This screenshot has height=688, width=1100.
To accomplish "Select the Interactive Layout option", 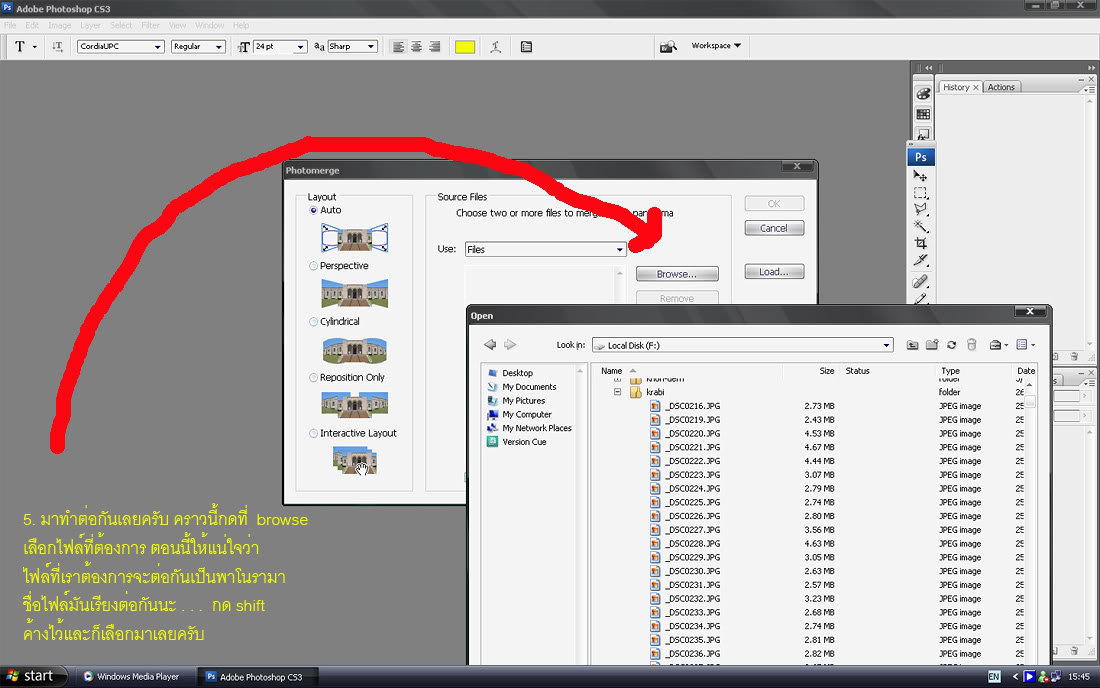I will [314, 433].
